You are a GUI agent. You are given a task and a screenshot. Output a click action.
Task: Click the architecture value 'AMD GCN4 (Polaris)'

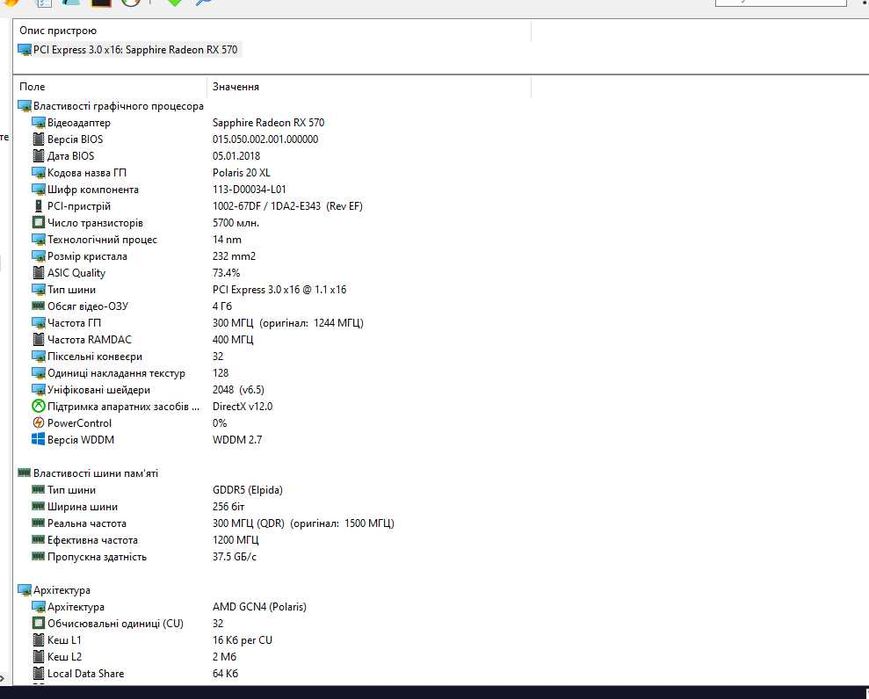pyautogui.click(x=259, y=606)
